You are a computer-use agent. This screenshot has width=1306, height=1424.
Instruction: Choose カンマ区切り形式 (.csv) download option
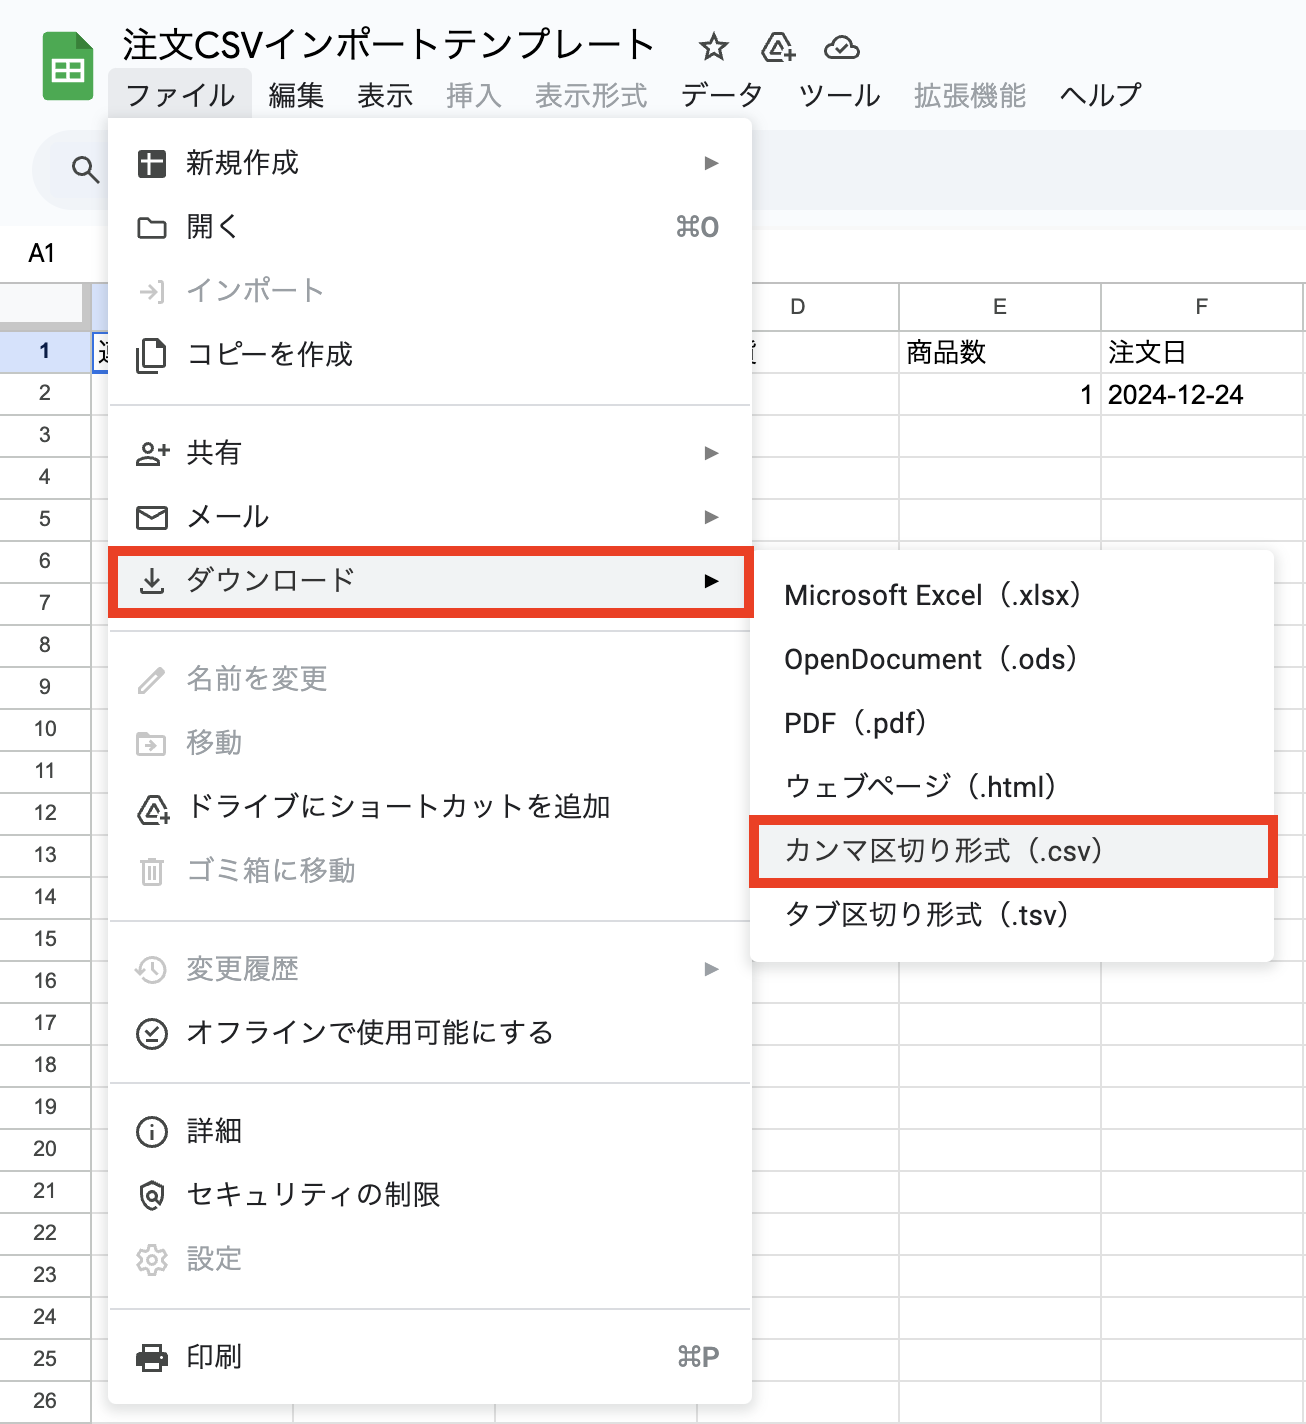point(943,851)
